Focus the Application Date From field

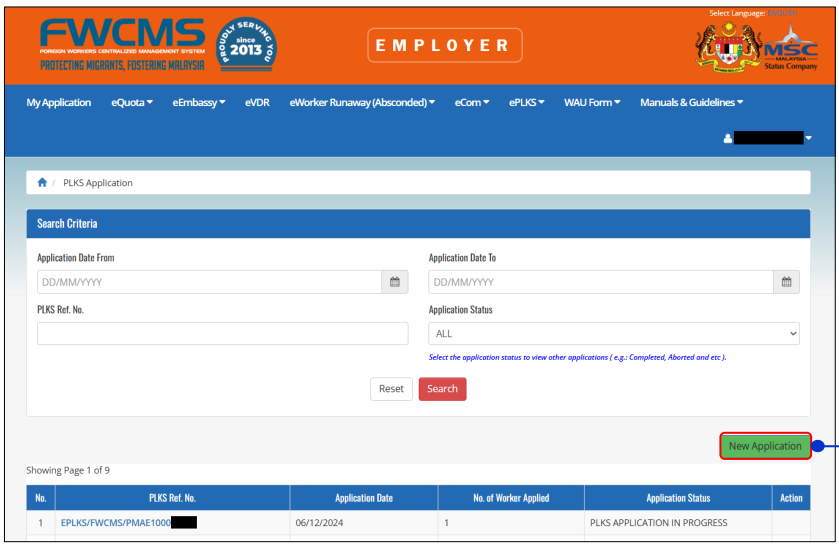click(209, 282)
